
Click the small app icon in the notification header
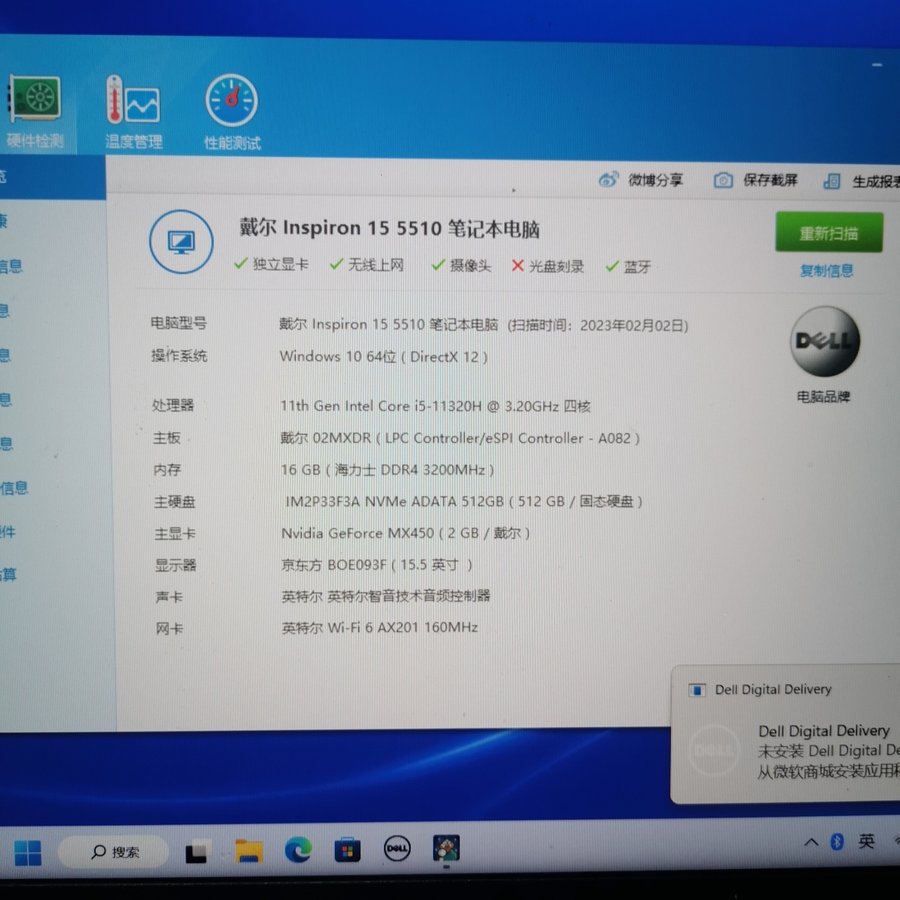[697, 689]
